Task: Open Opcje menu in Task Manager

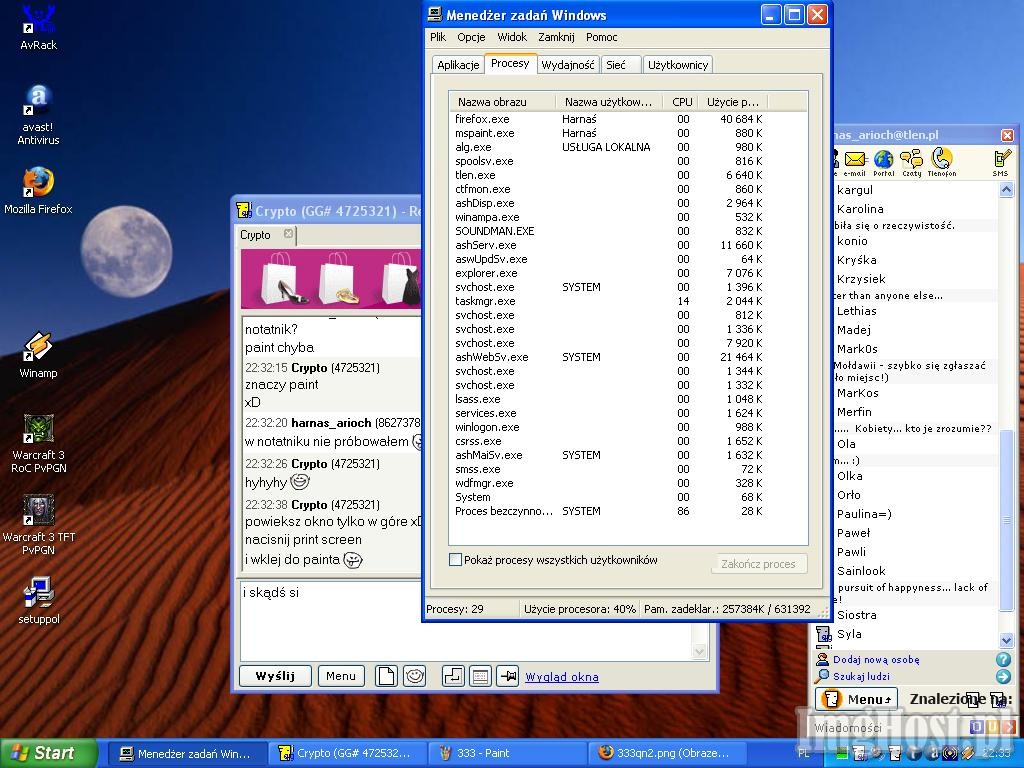Action: (x=471, y=37)
